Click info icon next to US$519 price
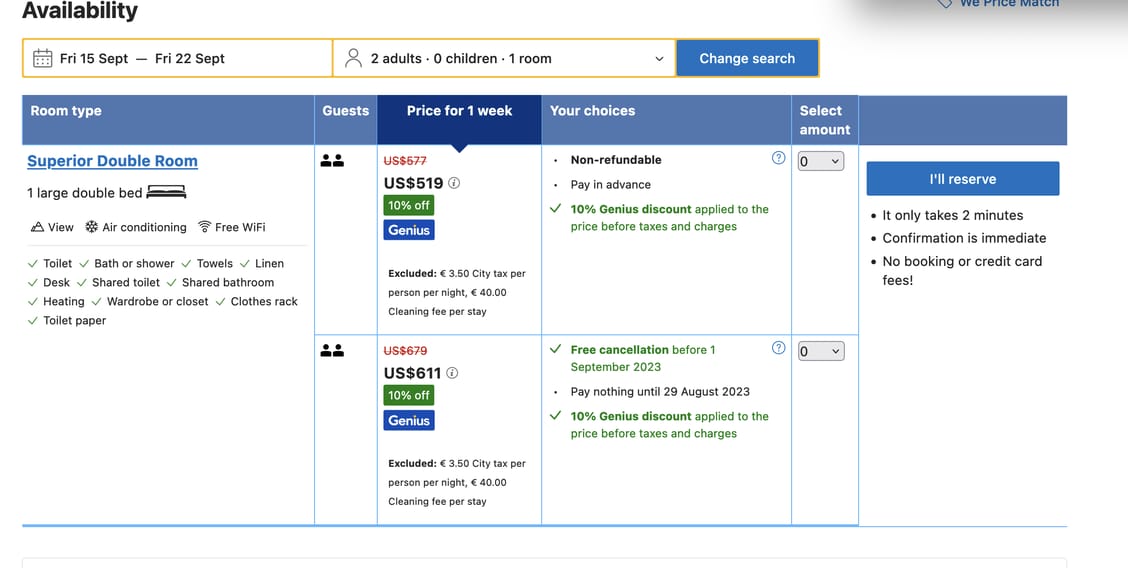1128x568 pixels. tap(454, 183)
